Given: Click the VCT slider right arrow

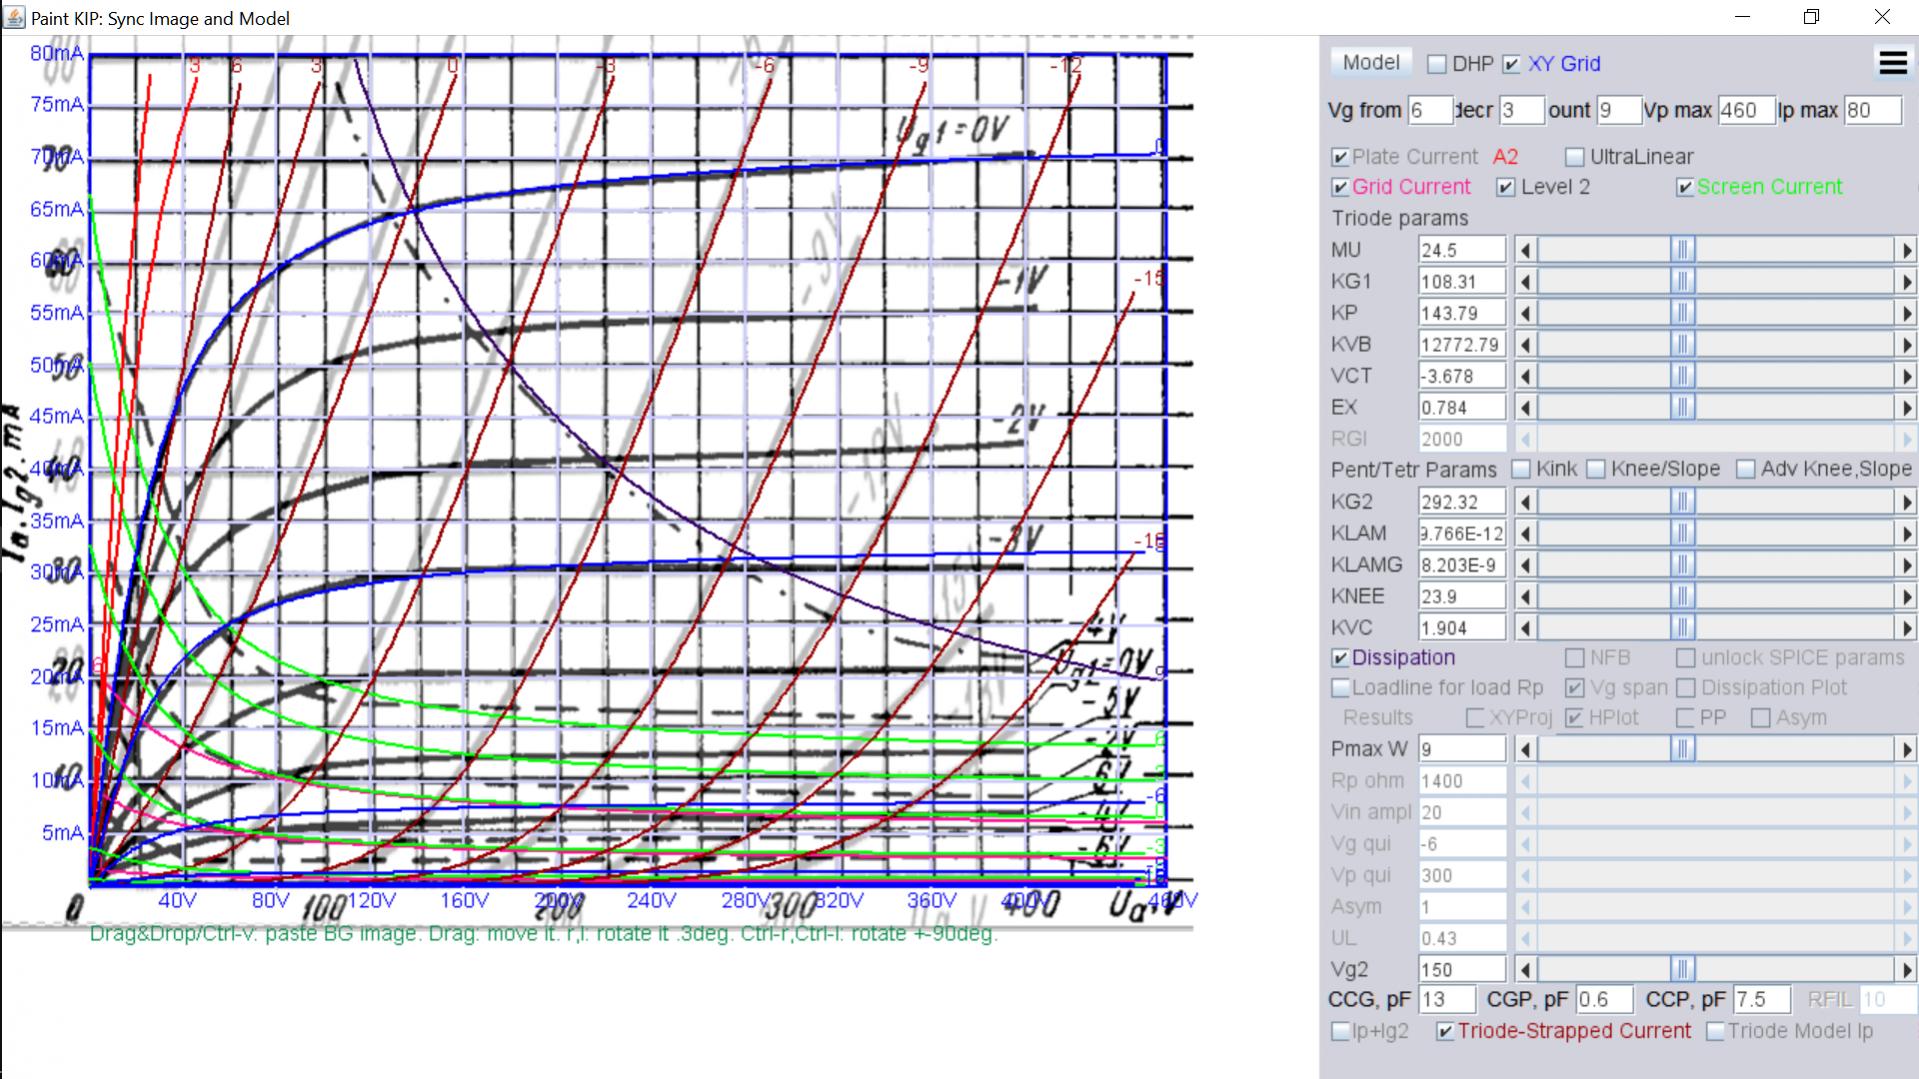Looking at the screenshot, I should (1906, 376).
